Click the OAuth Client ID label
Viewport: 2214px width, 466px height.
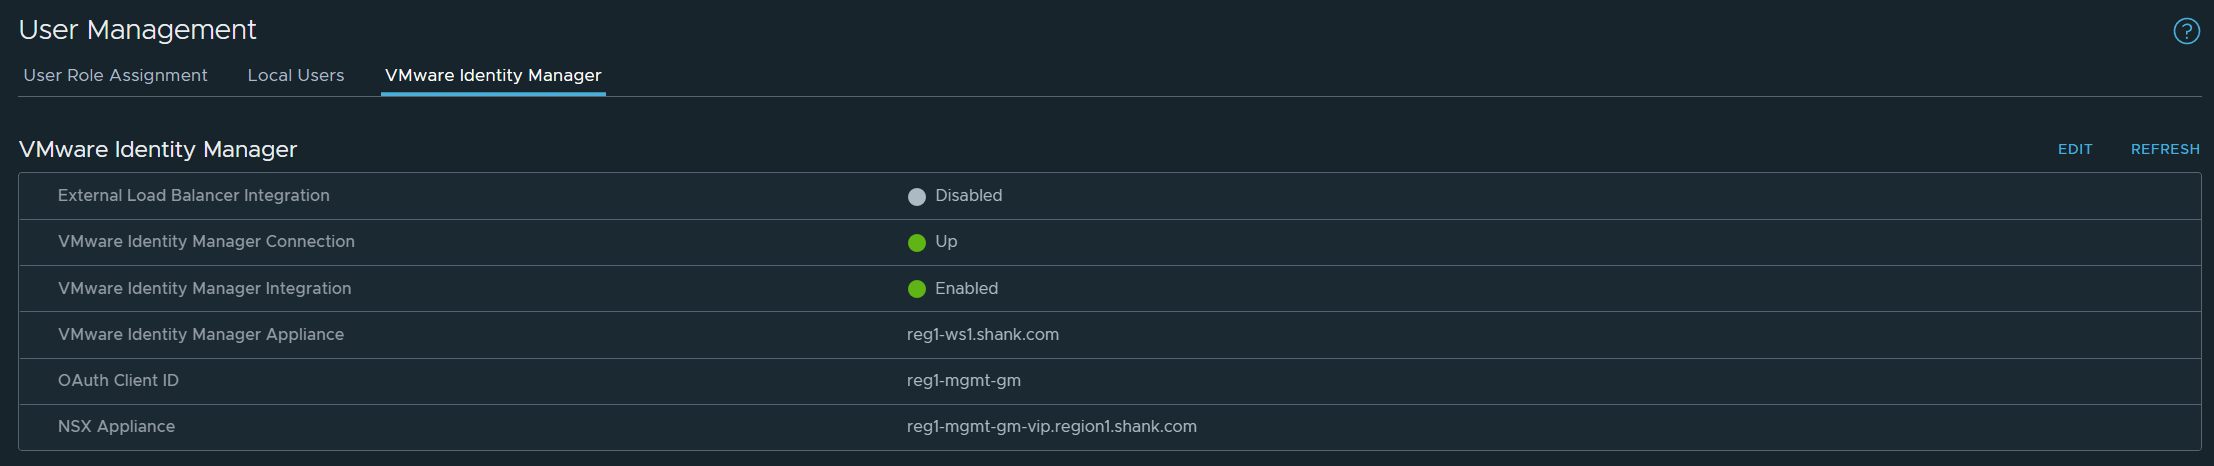(x=118, y=380)
